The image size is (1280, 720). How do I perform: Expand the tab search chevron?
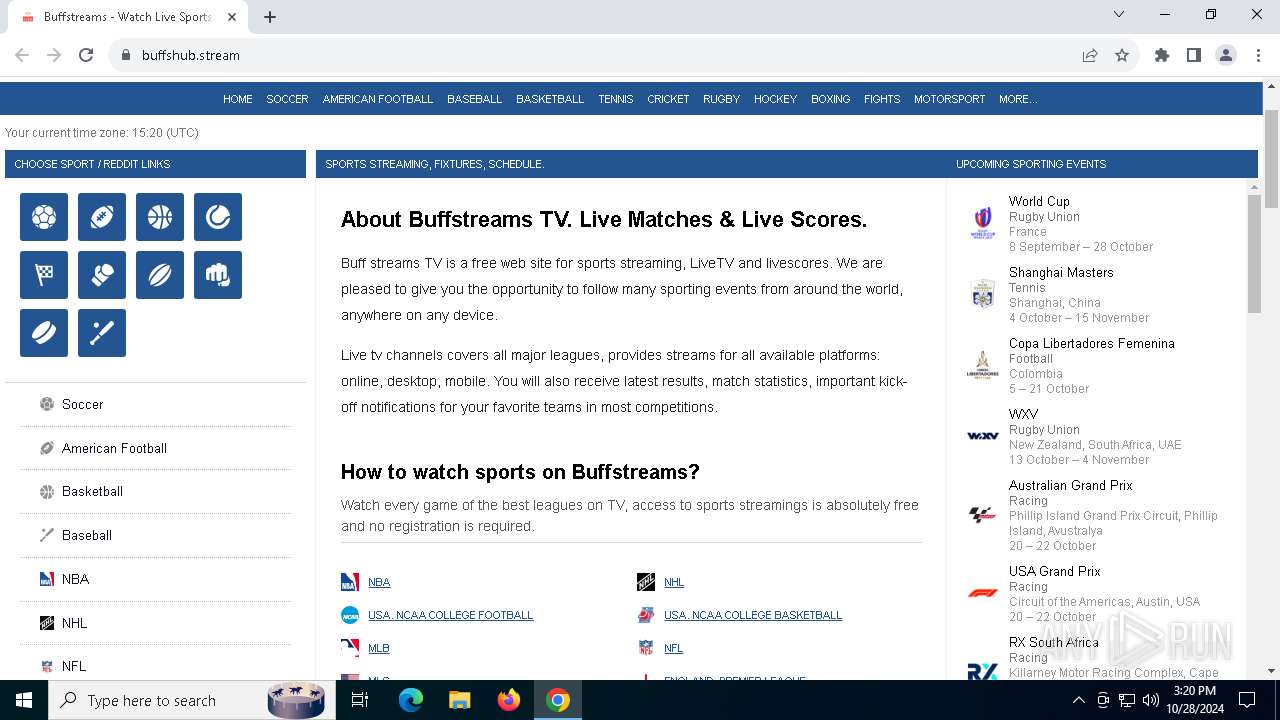(x=1119, y=14)
